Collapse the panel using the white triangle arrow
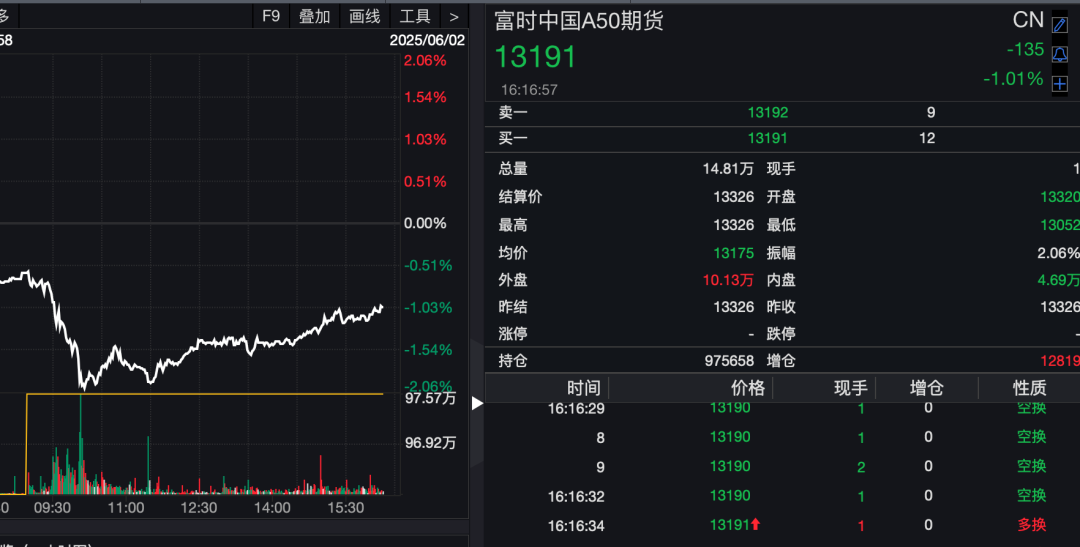This screenshot has height=547, width=1080. [477, 403]
